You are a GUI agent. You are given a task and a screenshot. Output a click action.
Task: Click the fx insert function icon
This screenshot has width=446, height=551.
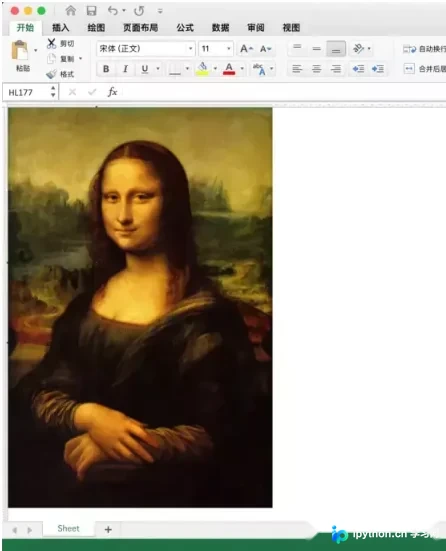[112, 92]
